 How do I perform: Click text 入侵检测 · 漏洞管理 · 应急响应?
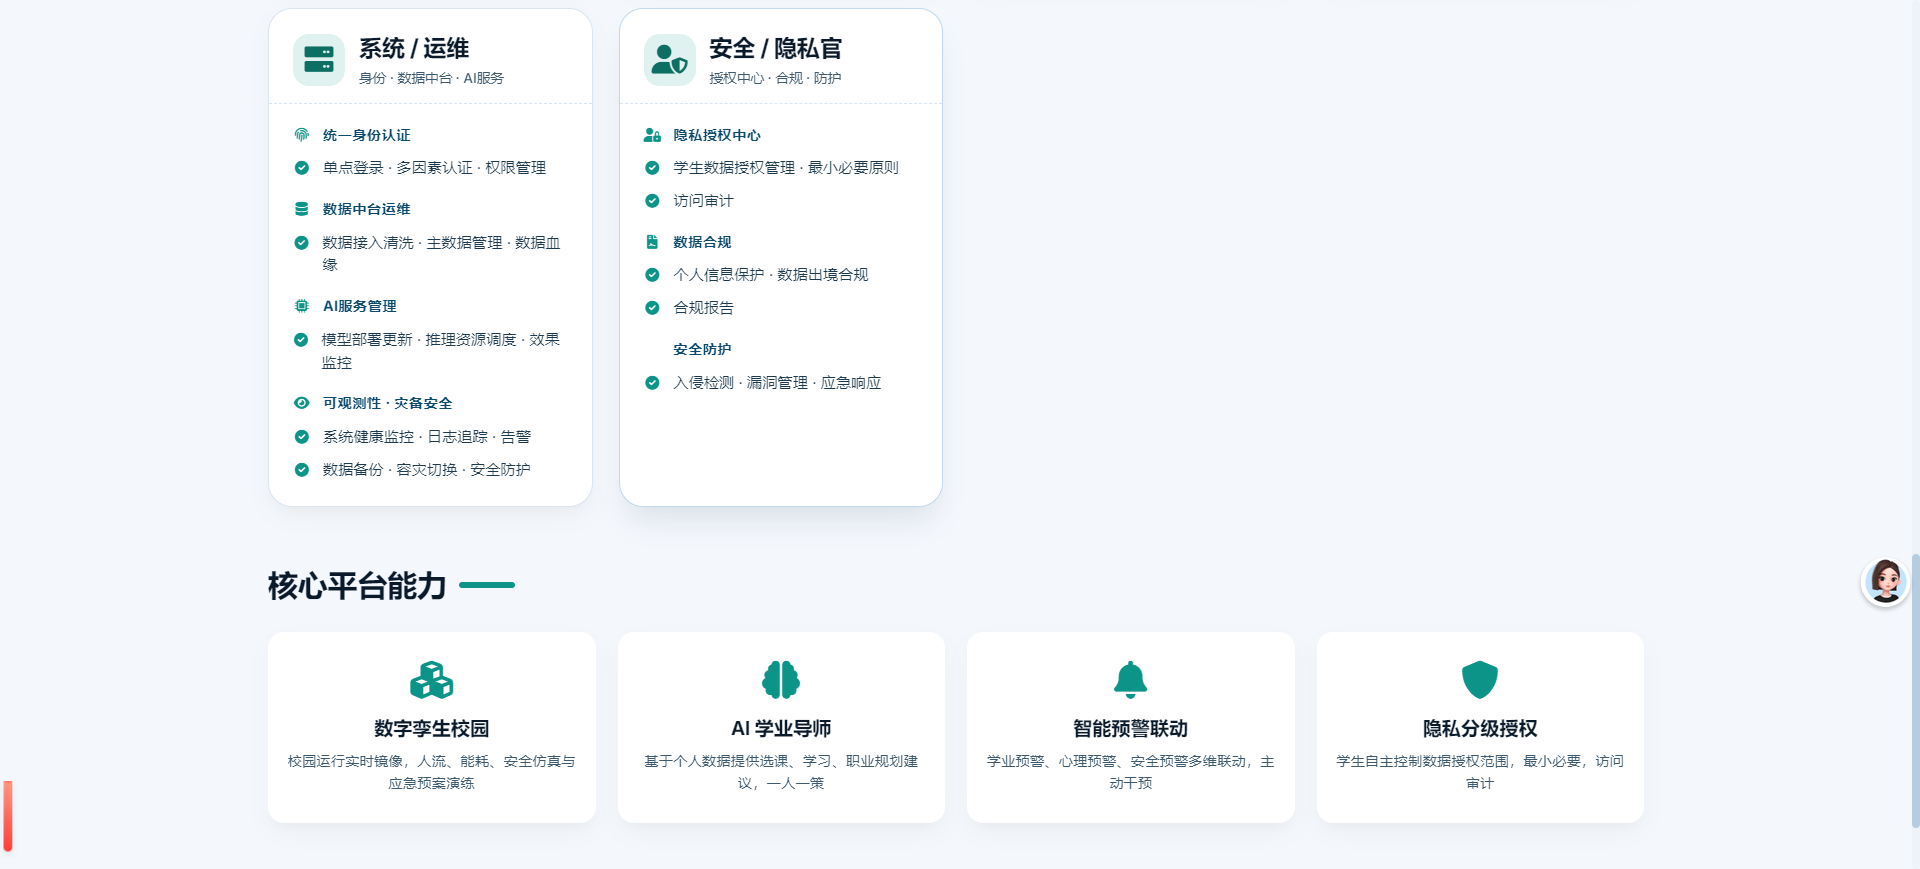coord(777,383)
